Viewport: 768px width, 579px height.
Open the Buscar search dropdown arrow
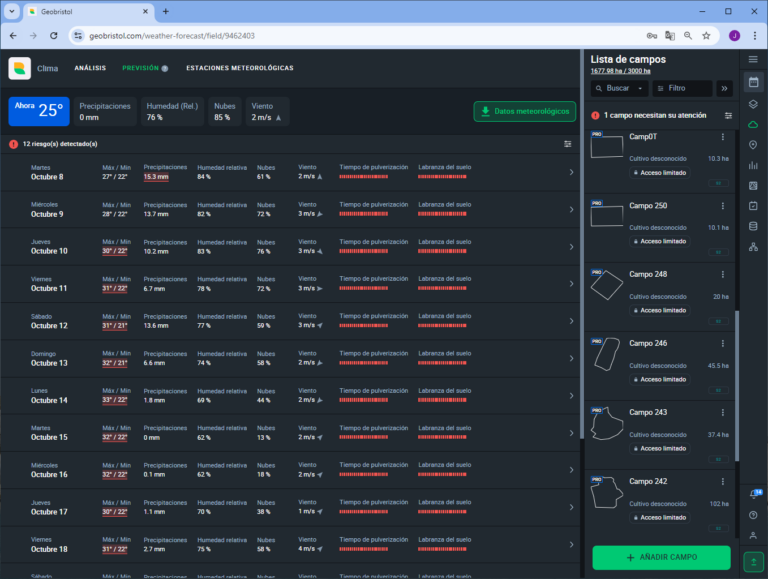[x=639, y=89]
